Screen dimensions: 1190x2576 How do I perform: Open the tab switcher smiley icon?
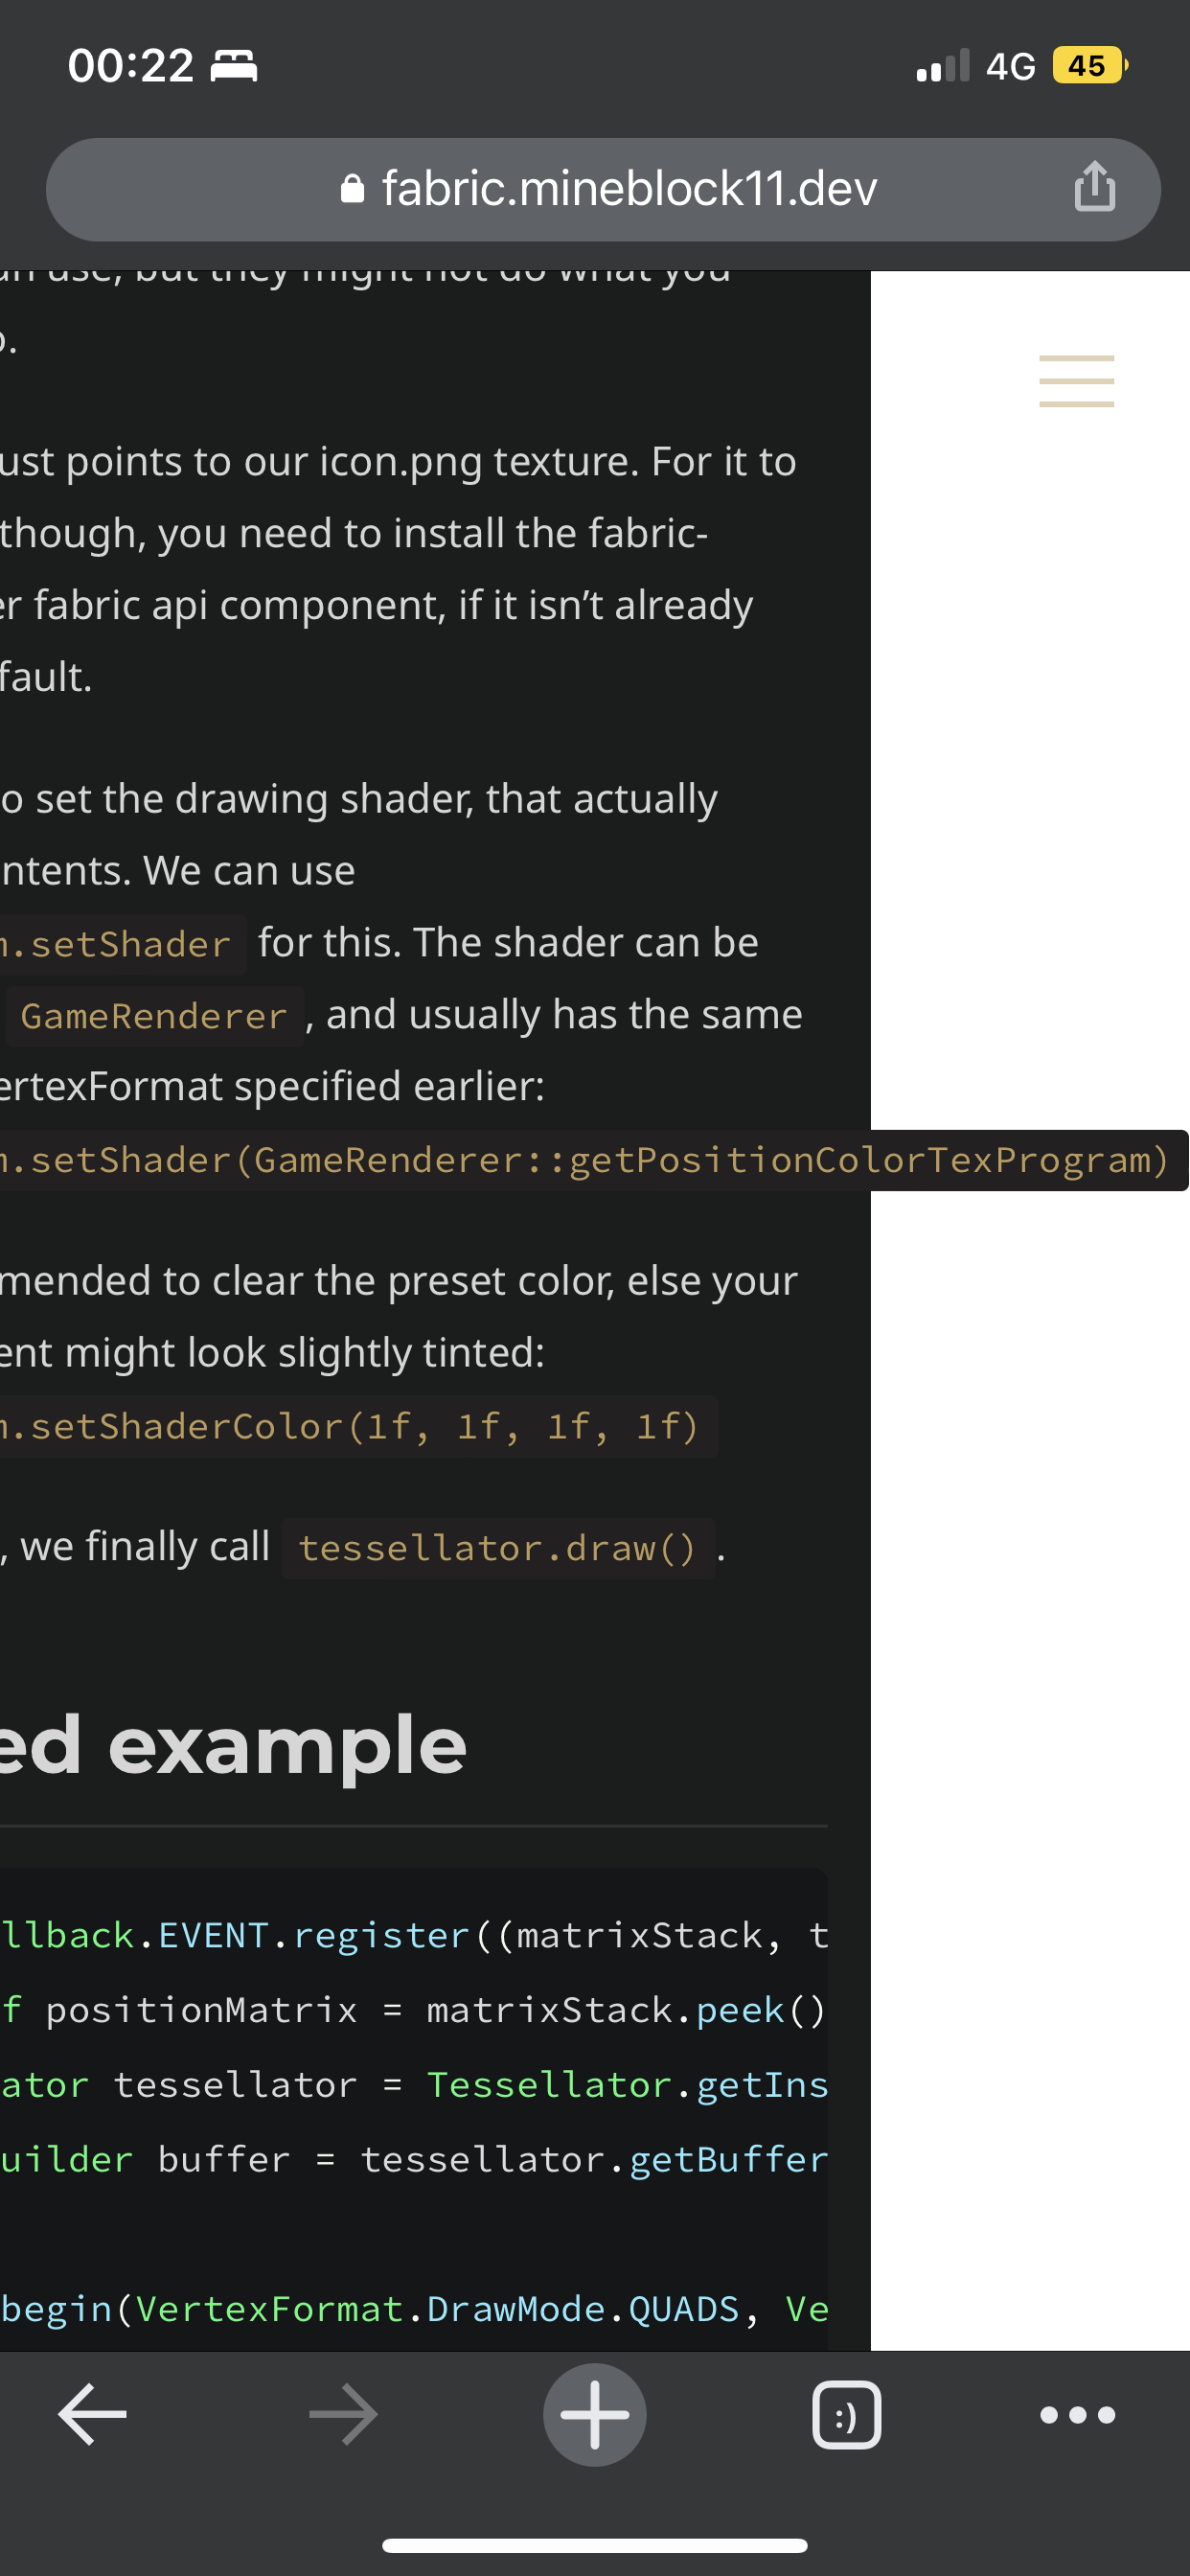pos(845,2414)
